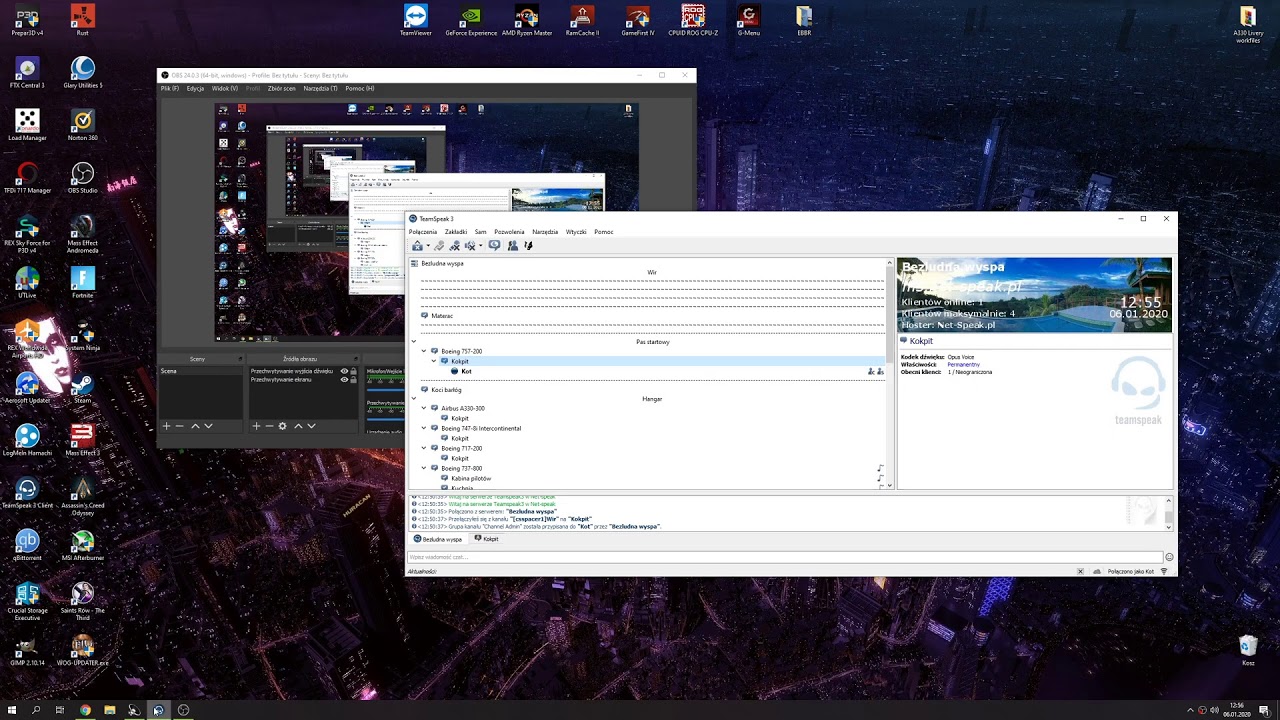
Task: Open Zakładki menu in TeamSpeak
Action: coord(456,232)
